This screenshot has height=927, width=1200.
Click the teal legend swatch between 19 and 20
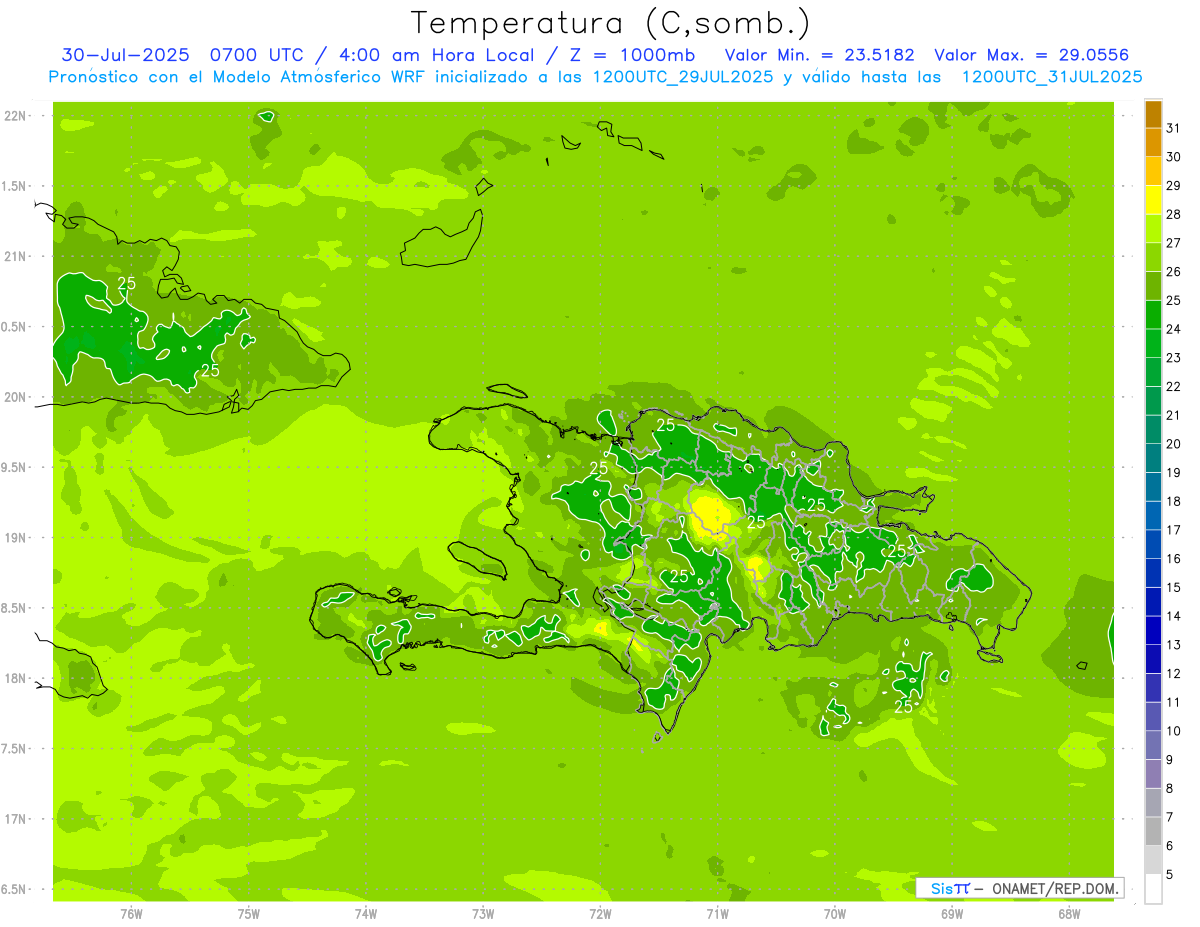click(x=1153, y=458)
